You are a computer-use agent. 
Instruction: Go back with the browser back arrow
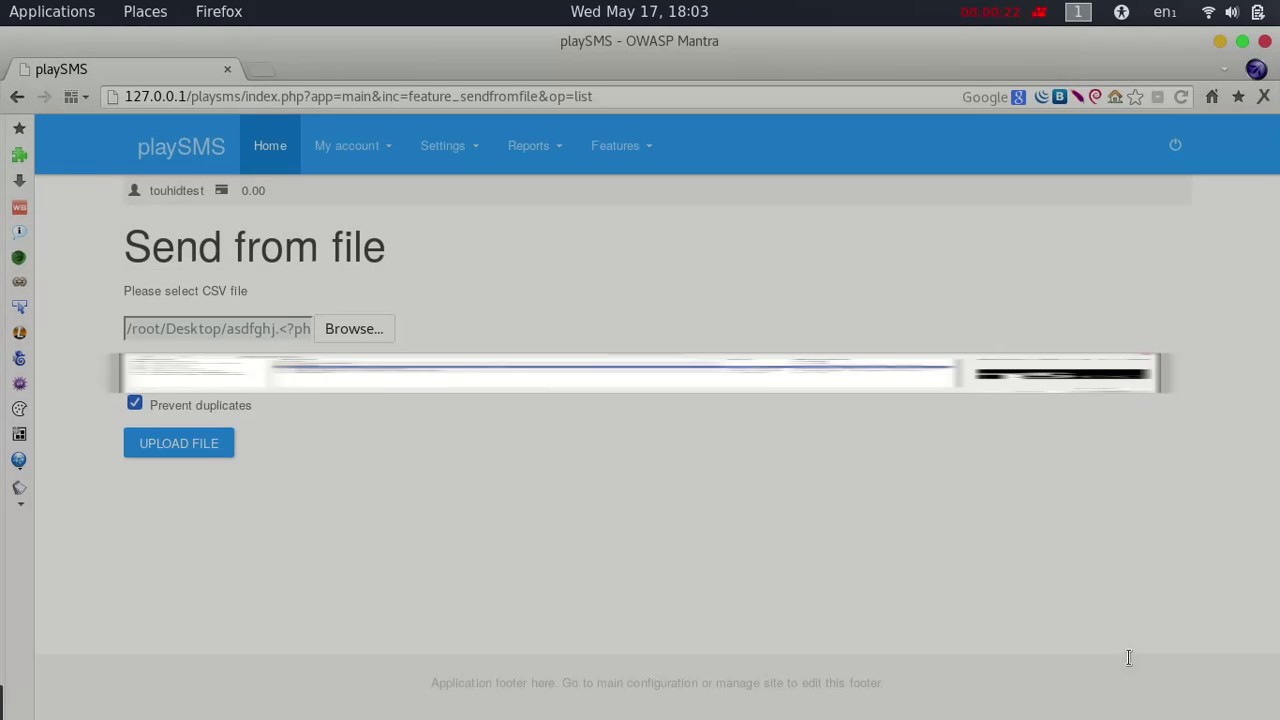pyautogui.click(x=17, y=97)
